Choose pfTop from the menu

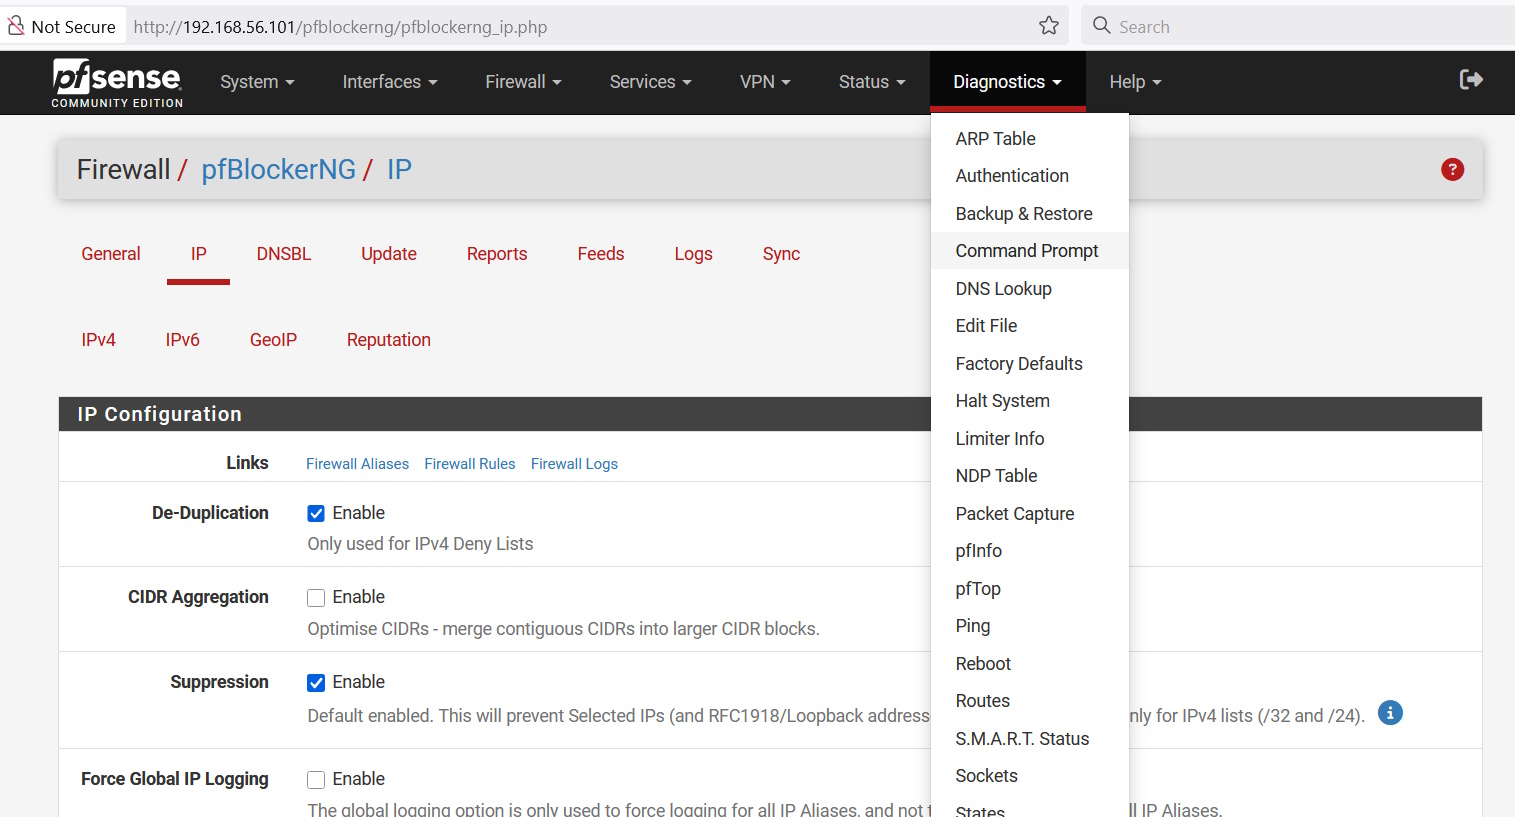tap(1030, 589)
